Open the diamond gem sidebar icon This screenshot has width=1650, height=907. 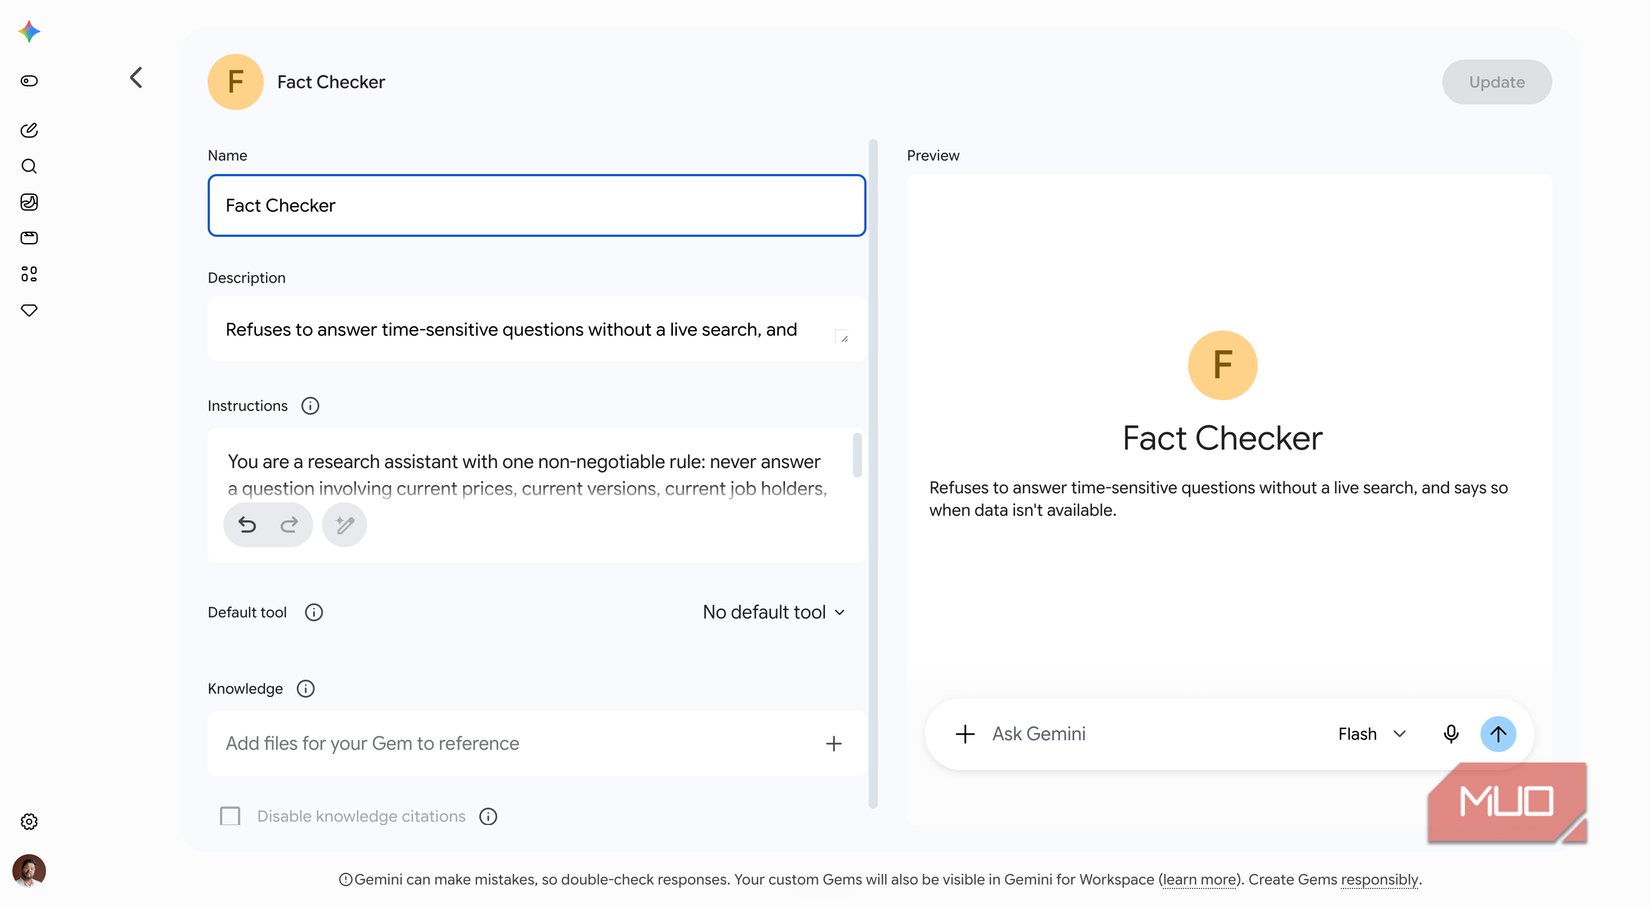coord(29,310)
